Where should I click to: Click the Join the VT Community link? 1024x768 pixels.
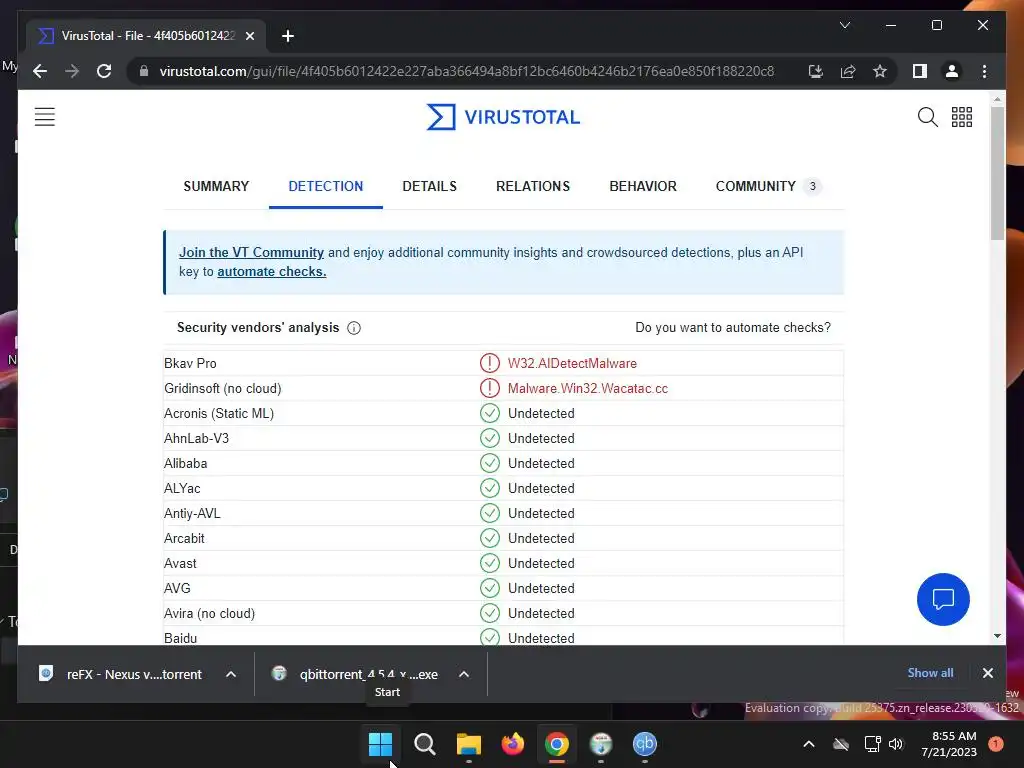[251, 253]
